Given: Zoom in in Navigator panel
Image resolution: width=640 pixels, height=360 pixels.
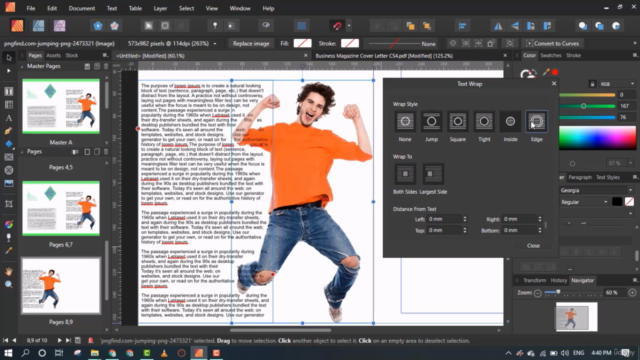Looking at the screenshot, I should click(x=632, y=293).
